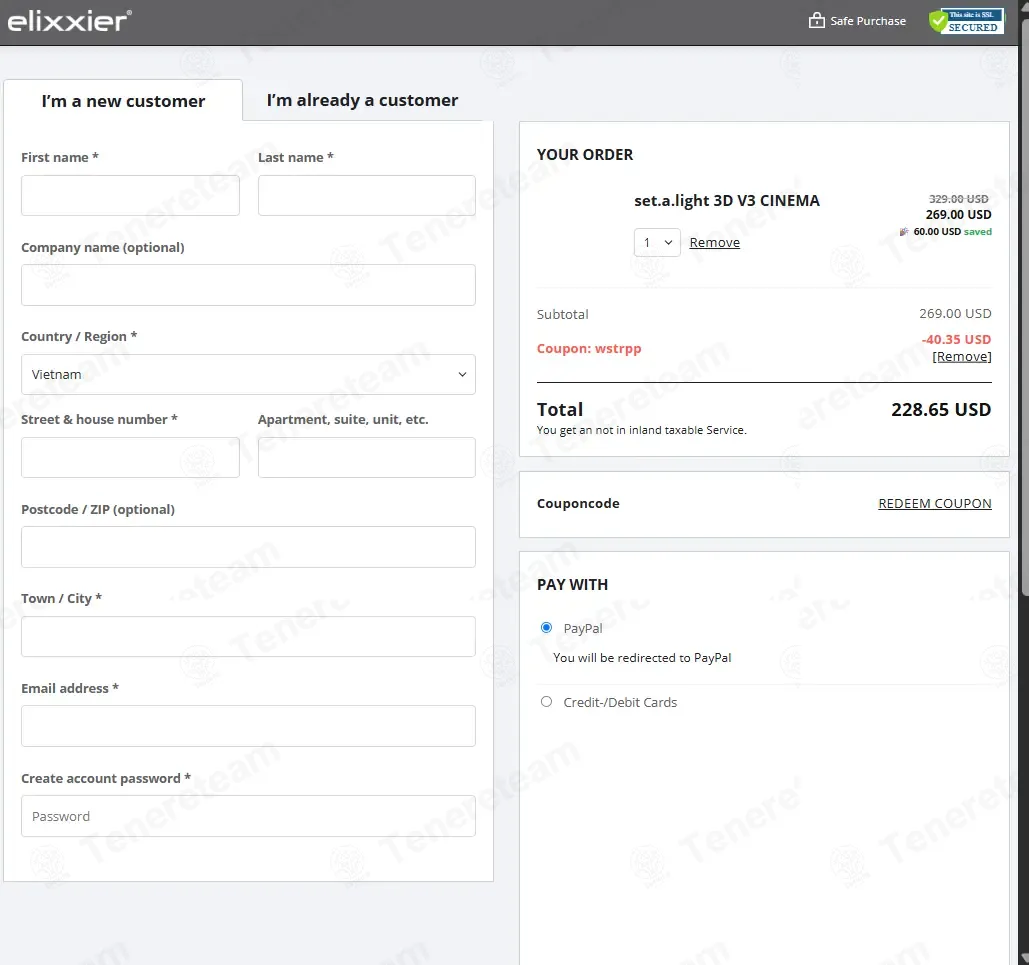Select the I'm a new customer tab

click(123, 101)
